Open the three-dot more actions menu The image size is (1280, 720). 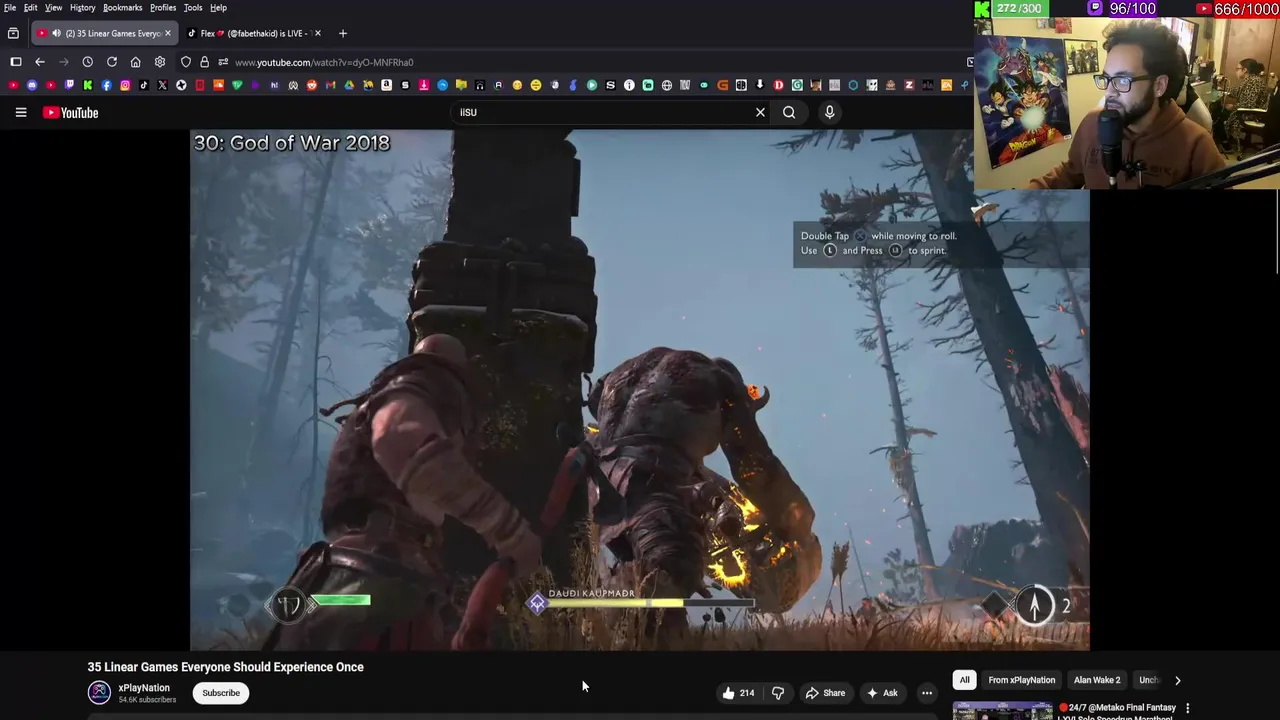[927, 693]
